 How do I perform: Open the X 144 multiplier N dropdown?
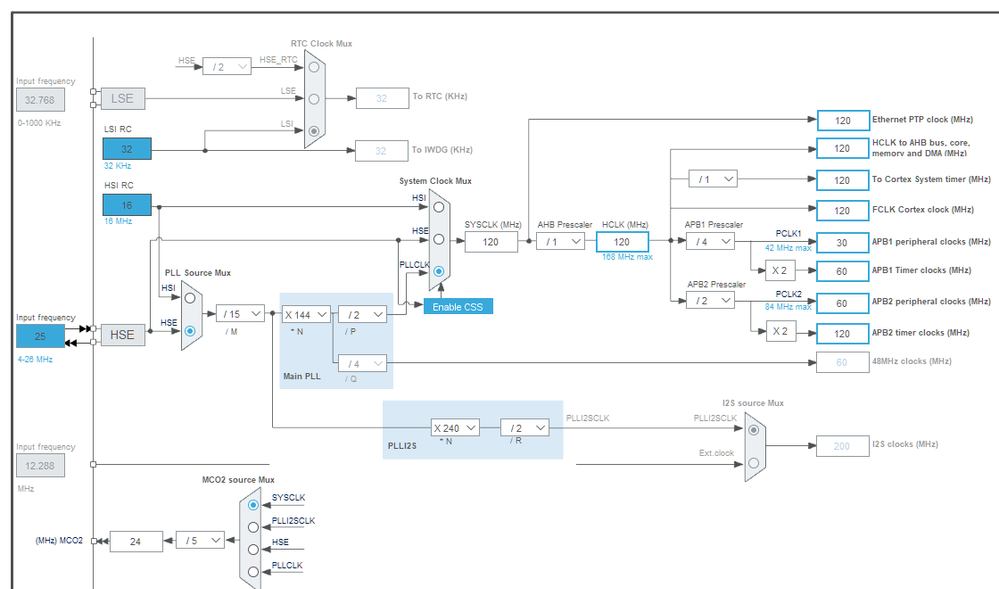[x=306, y=314]
